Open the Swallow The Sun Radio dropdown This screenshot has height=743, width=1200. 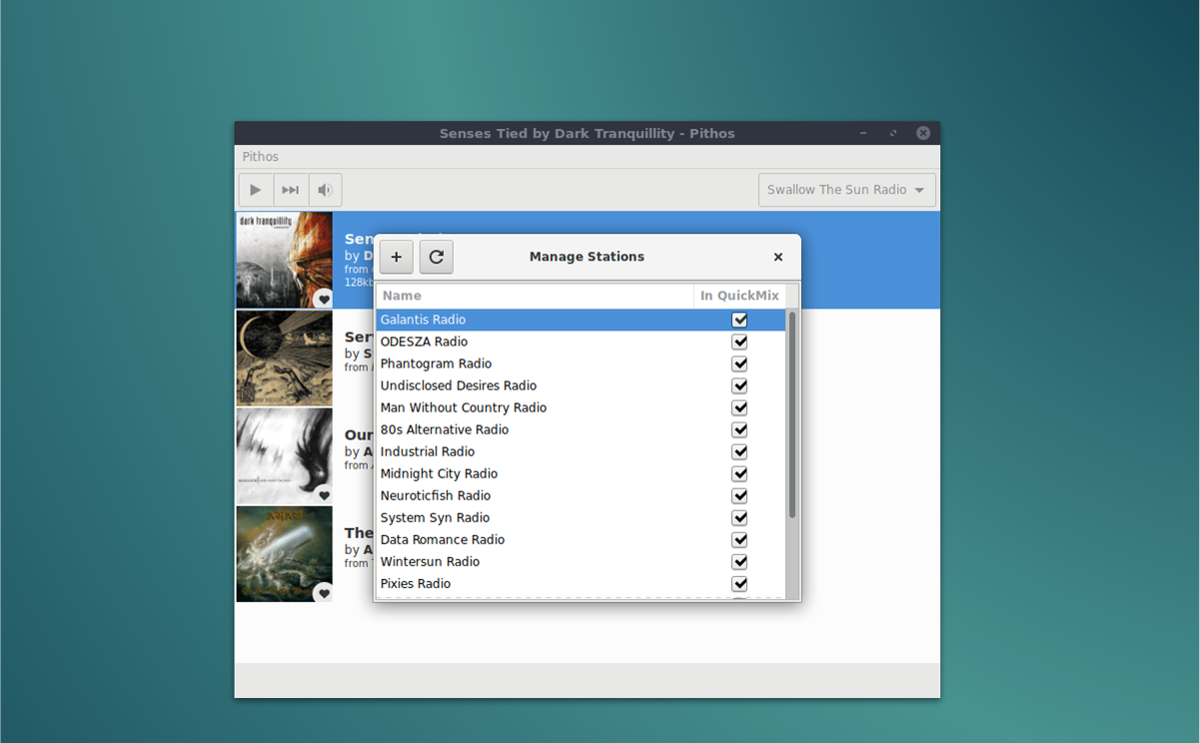[x=847, y=190]
